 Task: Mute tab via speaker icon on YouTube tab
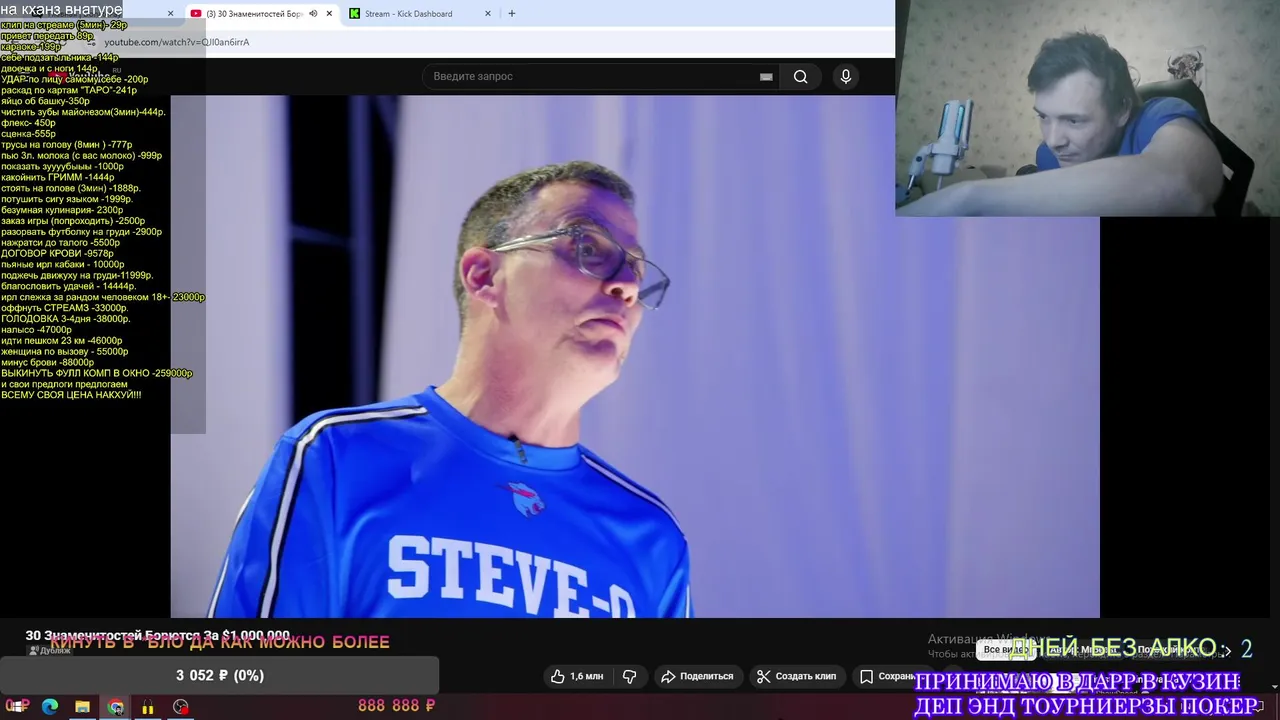[313, 14]
